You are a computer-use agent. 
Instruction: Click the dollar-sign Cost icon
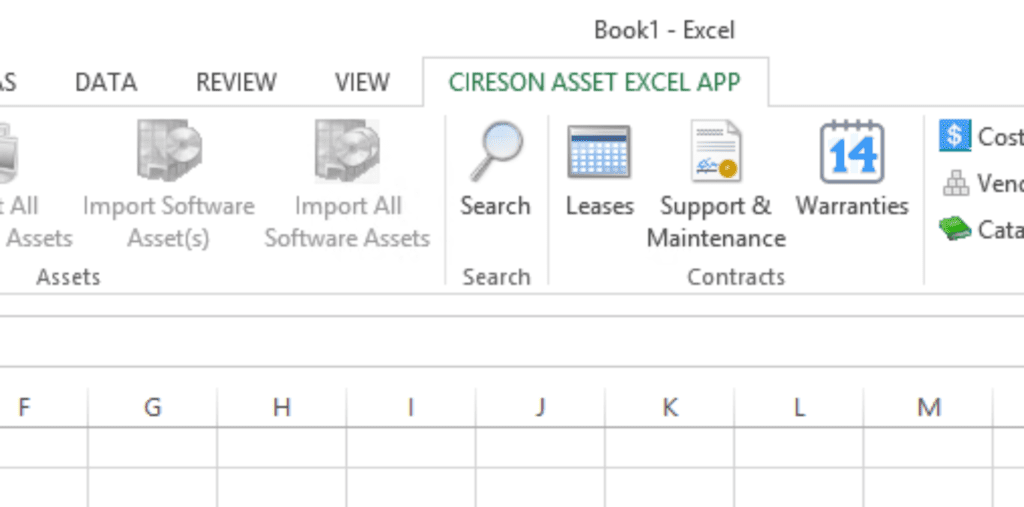[x=955, y=136]
